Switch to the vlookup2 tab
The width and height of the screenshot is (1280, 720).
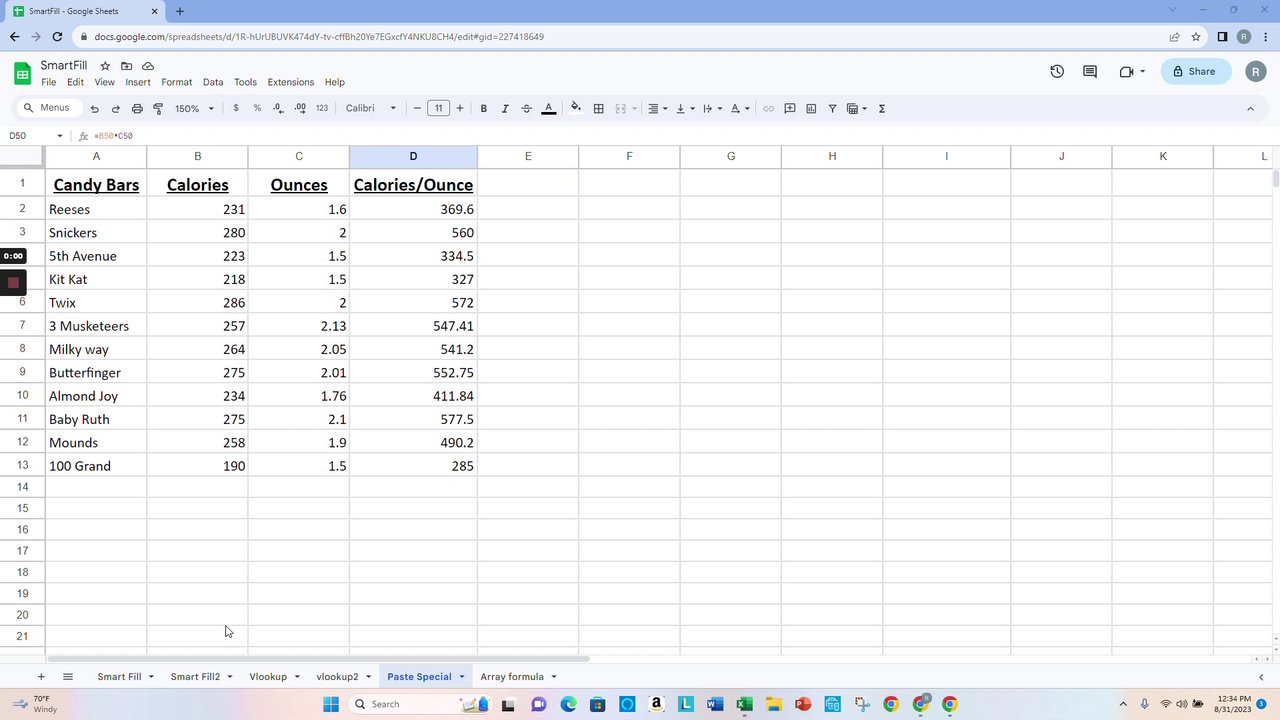pos(337,677)
